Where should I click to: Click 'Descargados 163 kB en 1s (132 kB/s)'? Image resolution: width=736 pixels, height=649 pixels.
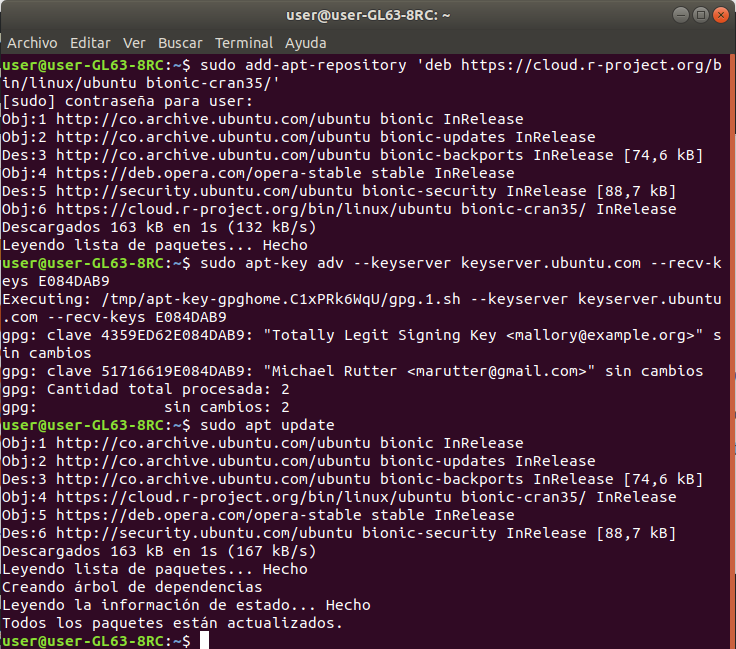pyautogui.click(x=159, y=227)
